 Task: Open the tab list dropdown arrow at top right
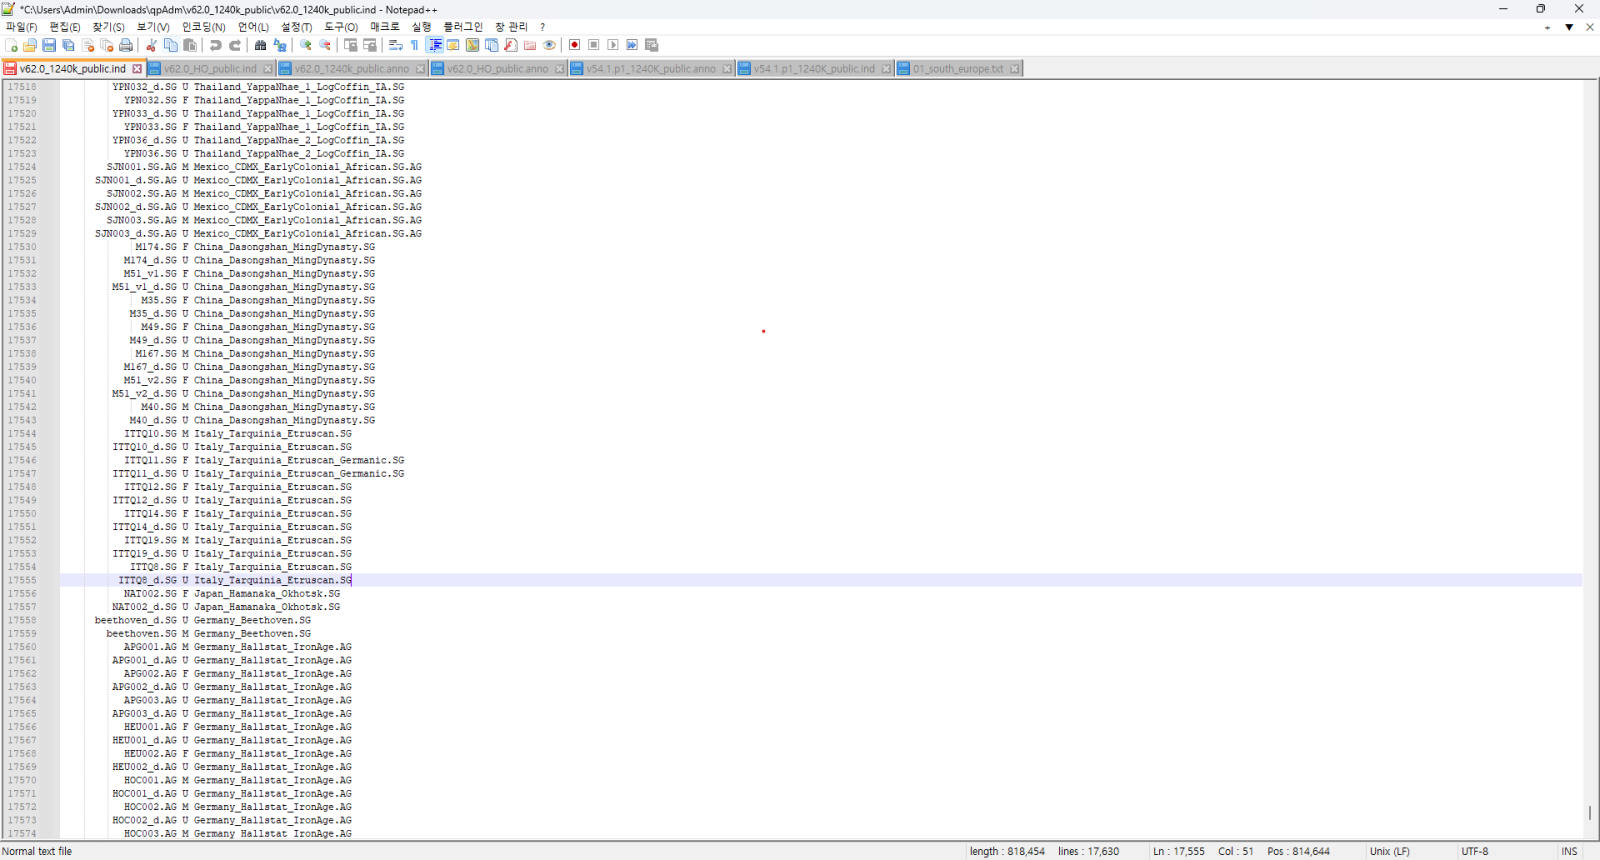pos(1569,27)
